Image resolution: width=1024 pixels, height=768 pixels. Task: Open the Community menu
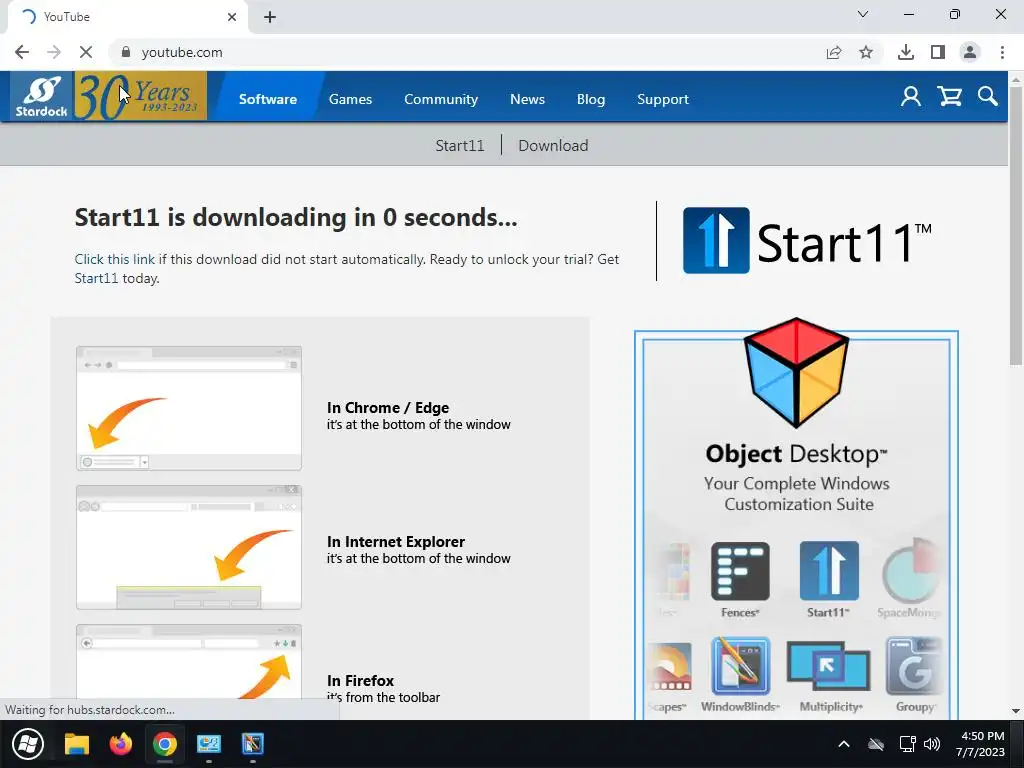[441, 99]
